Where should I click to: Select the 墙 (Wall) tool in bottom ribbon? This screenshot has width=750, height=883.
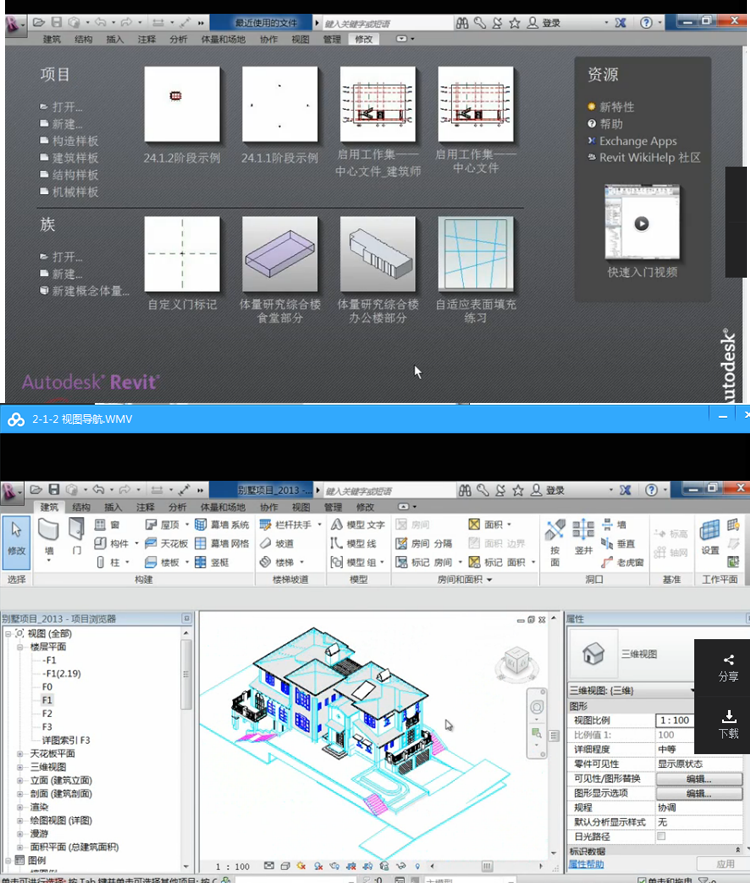(x=48, y=539)
